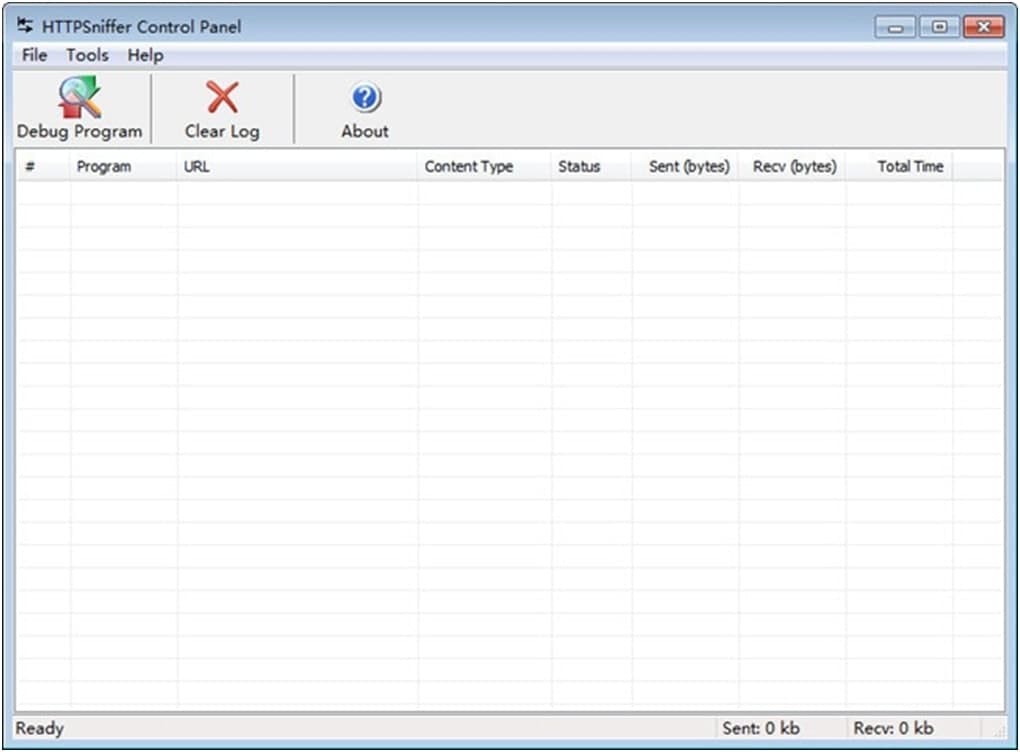Click the About toolbar label
This screenshot has width=1020, height=752.
click(365, 131)
